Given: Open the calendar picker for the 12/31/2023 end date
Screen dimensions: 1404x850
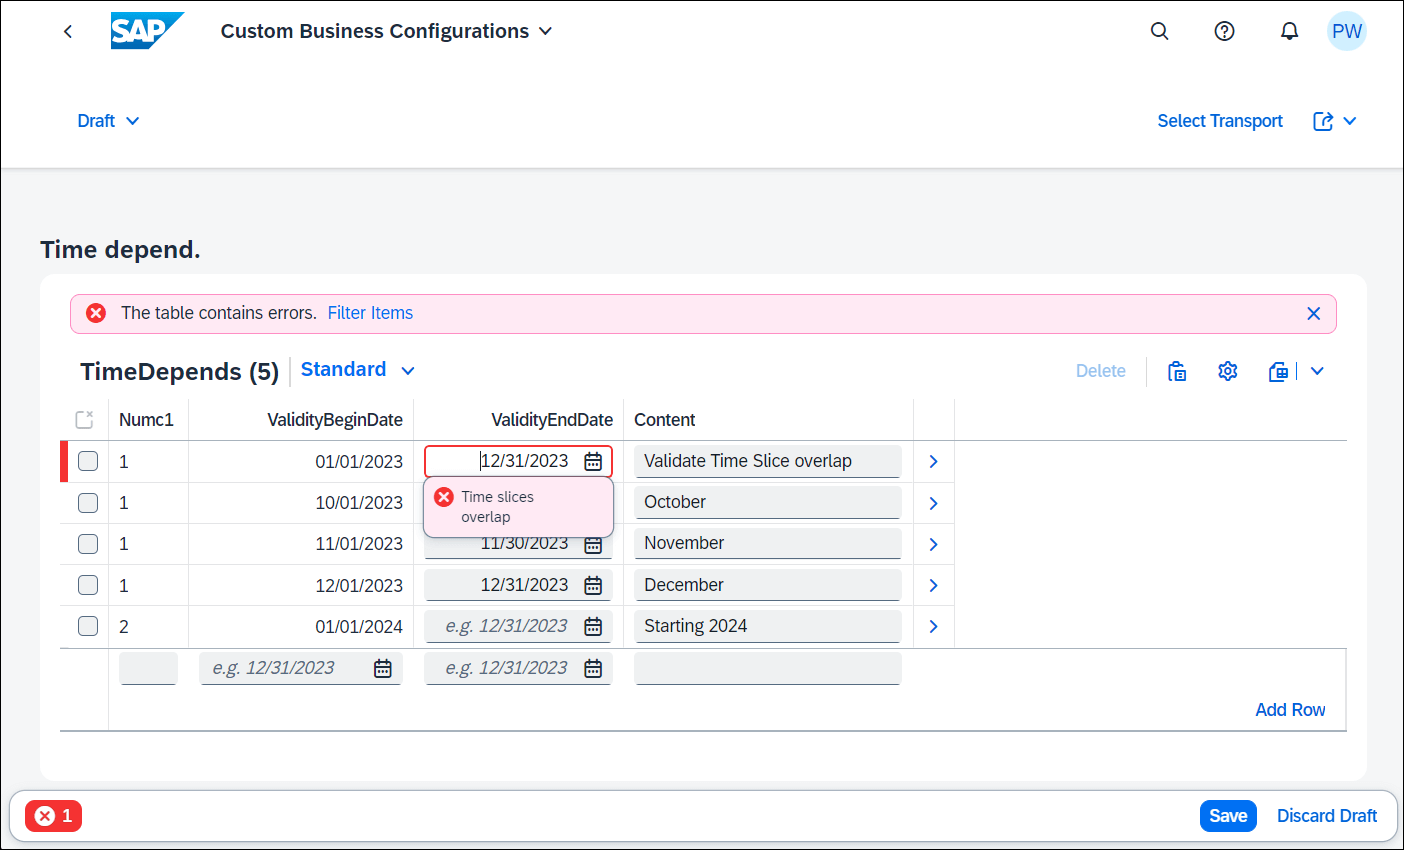Looking at the screenshot, I should (x=593, y=461).
